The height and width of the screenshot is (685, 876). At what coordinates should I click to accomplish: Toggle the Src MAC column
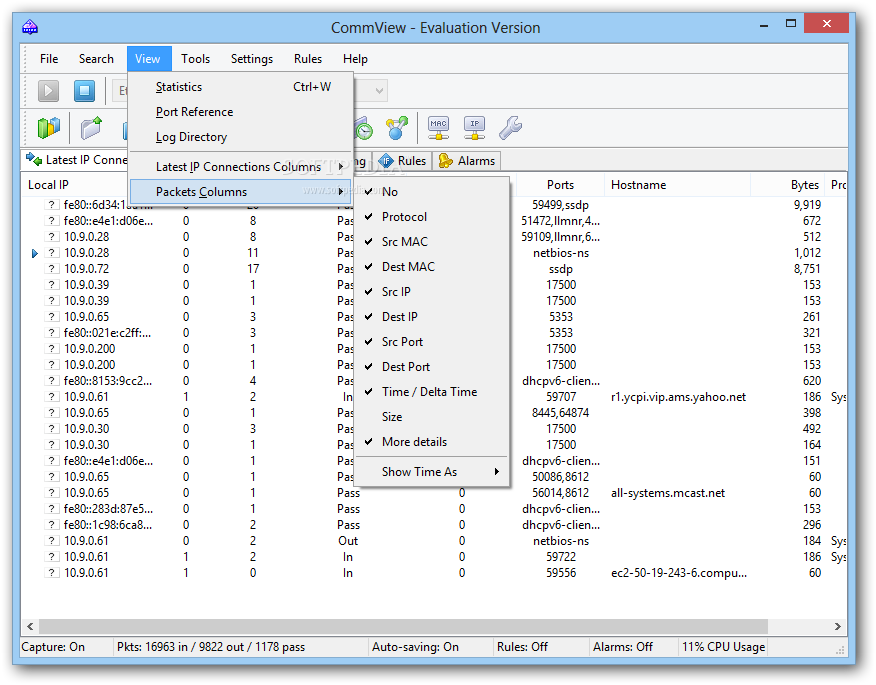[432, 242]
